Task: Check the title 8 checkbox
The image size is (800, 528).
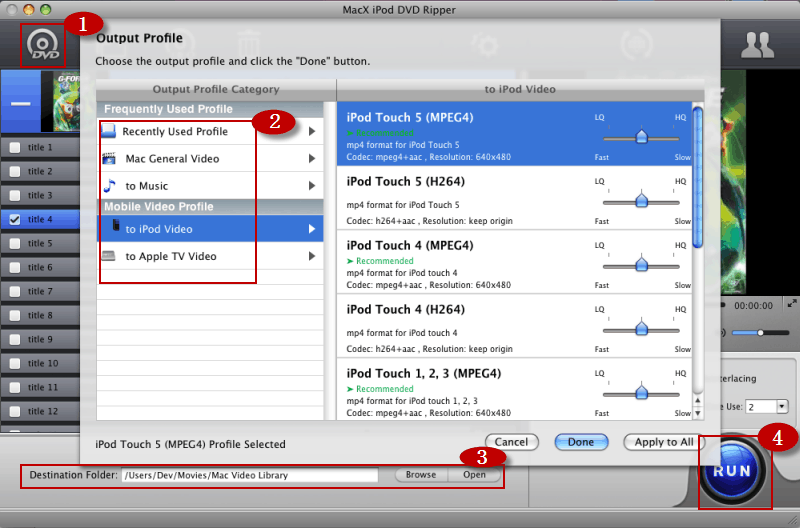Action: pos(15,315)
